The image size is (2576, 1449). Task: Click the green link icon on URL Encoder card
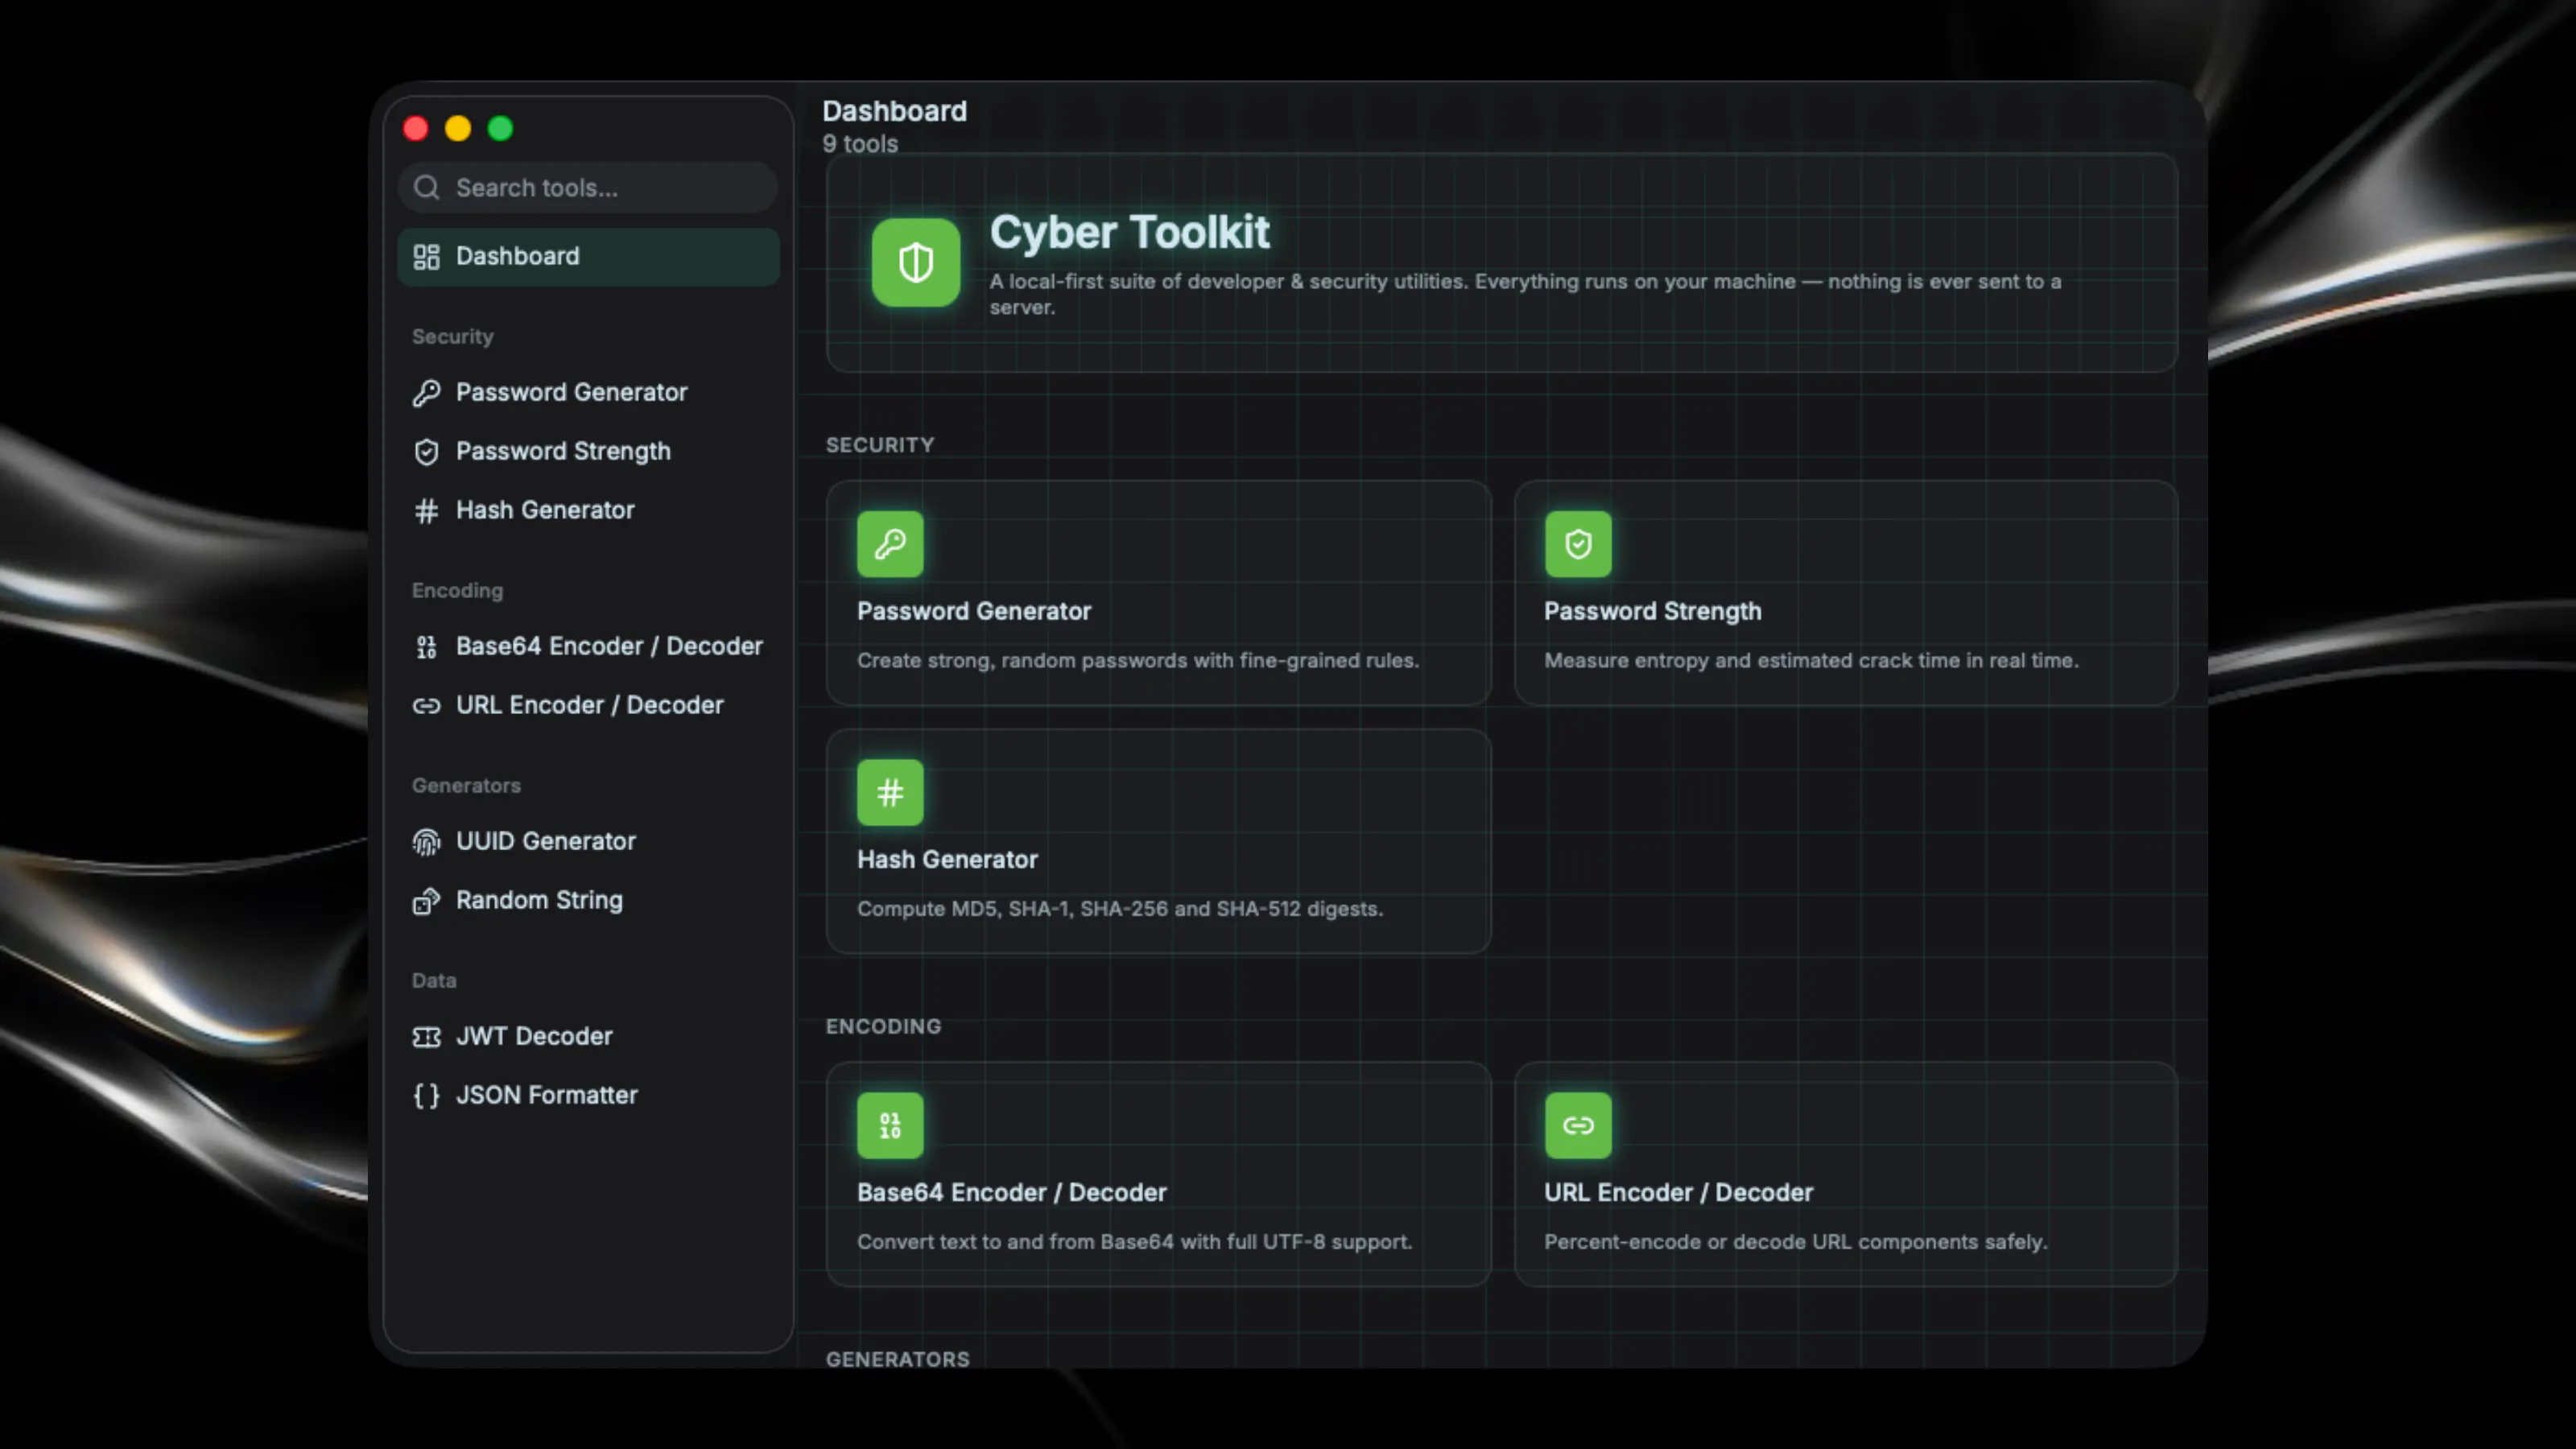pyautogui.click(x=1578, y=1126)
